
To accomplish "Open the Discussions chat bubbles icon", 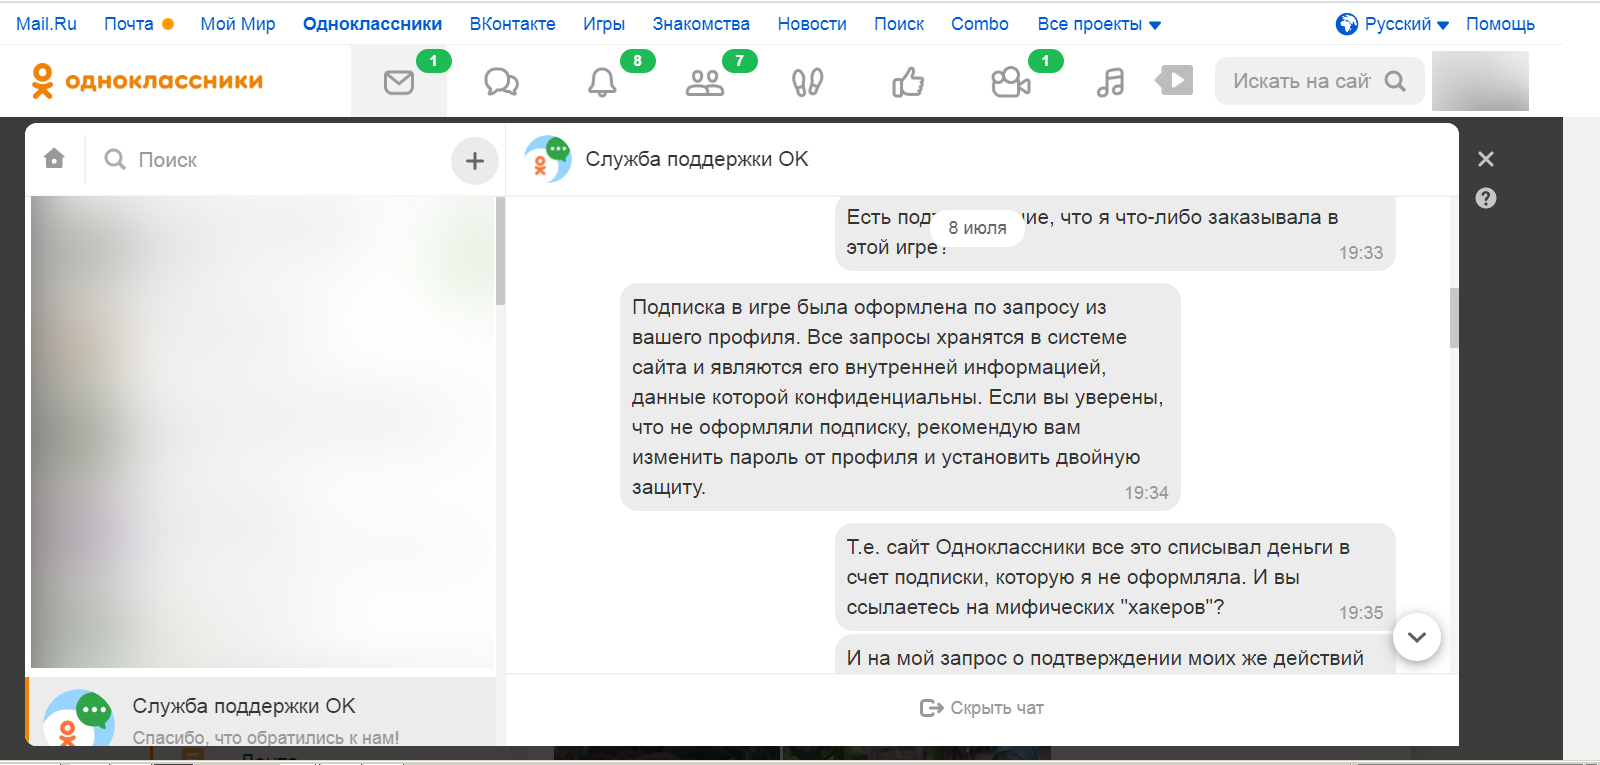I will click(x=501, y=82).
